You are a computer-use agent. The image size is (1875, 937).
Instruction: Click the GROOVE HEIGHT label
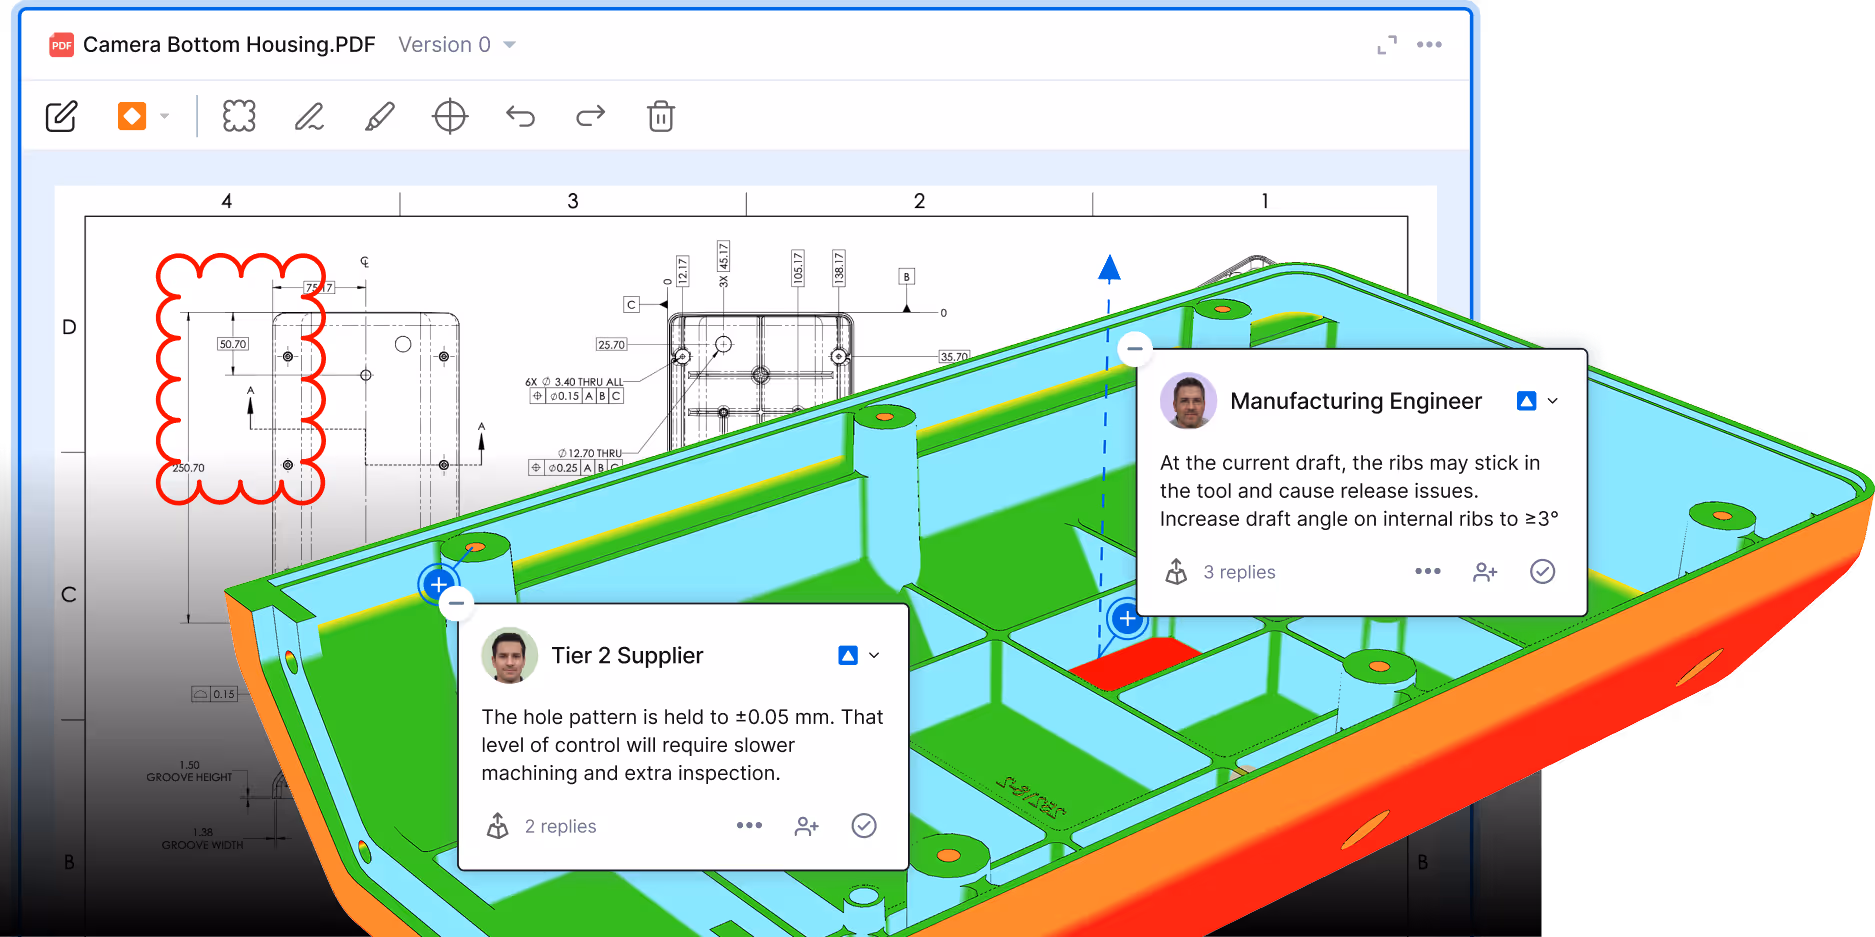point(189,777)
